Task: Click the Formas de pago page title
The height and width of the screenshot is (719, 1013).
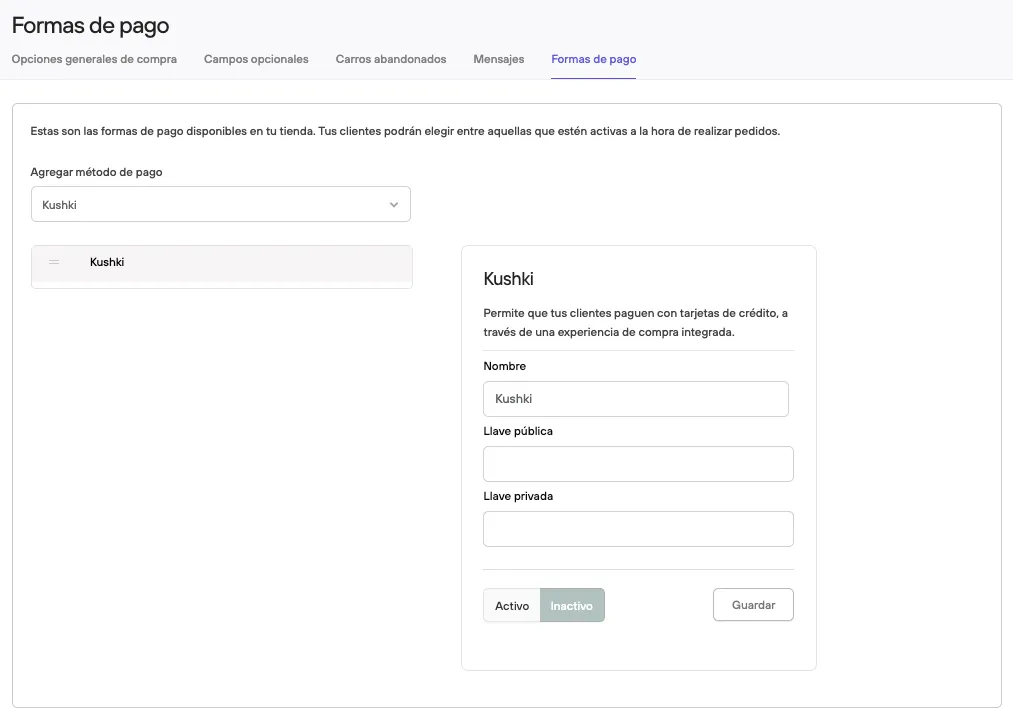Action: (90, 25)
